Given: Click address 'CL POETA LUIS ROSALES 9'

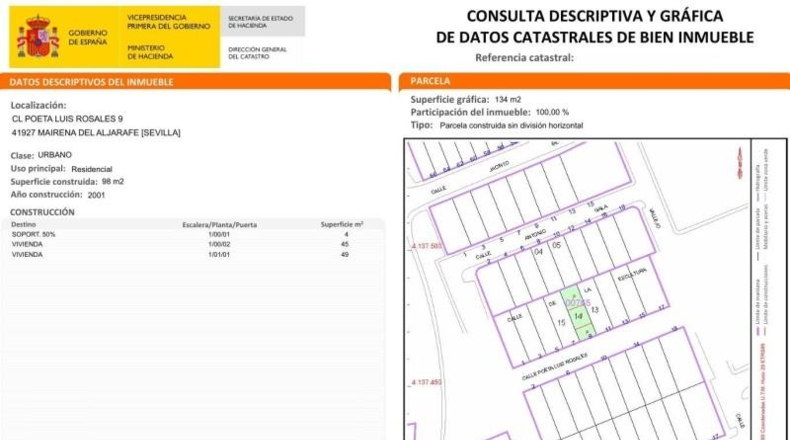Looking at the screenshot, I should 67,119.
